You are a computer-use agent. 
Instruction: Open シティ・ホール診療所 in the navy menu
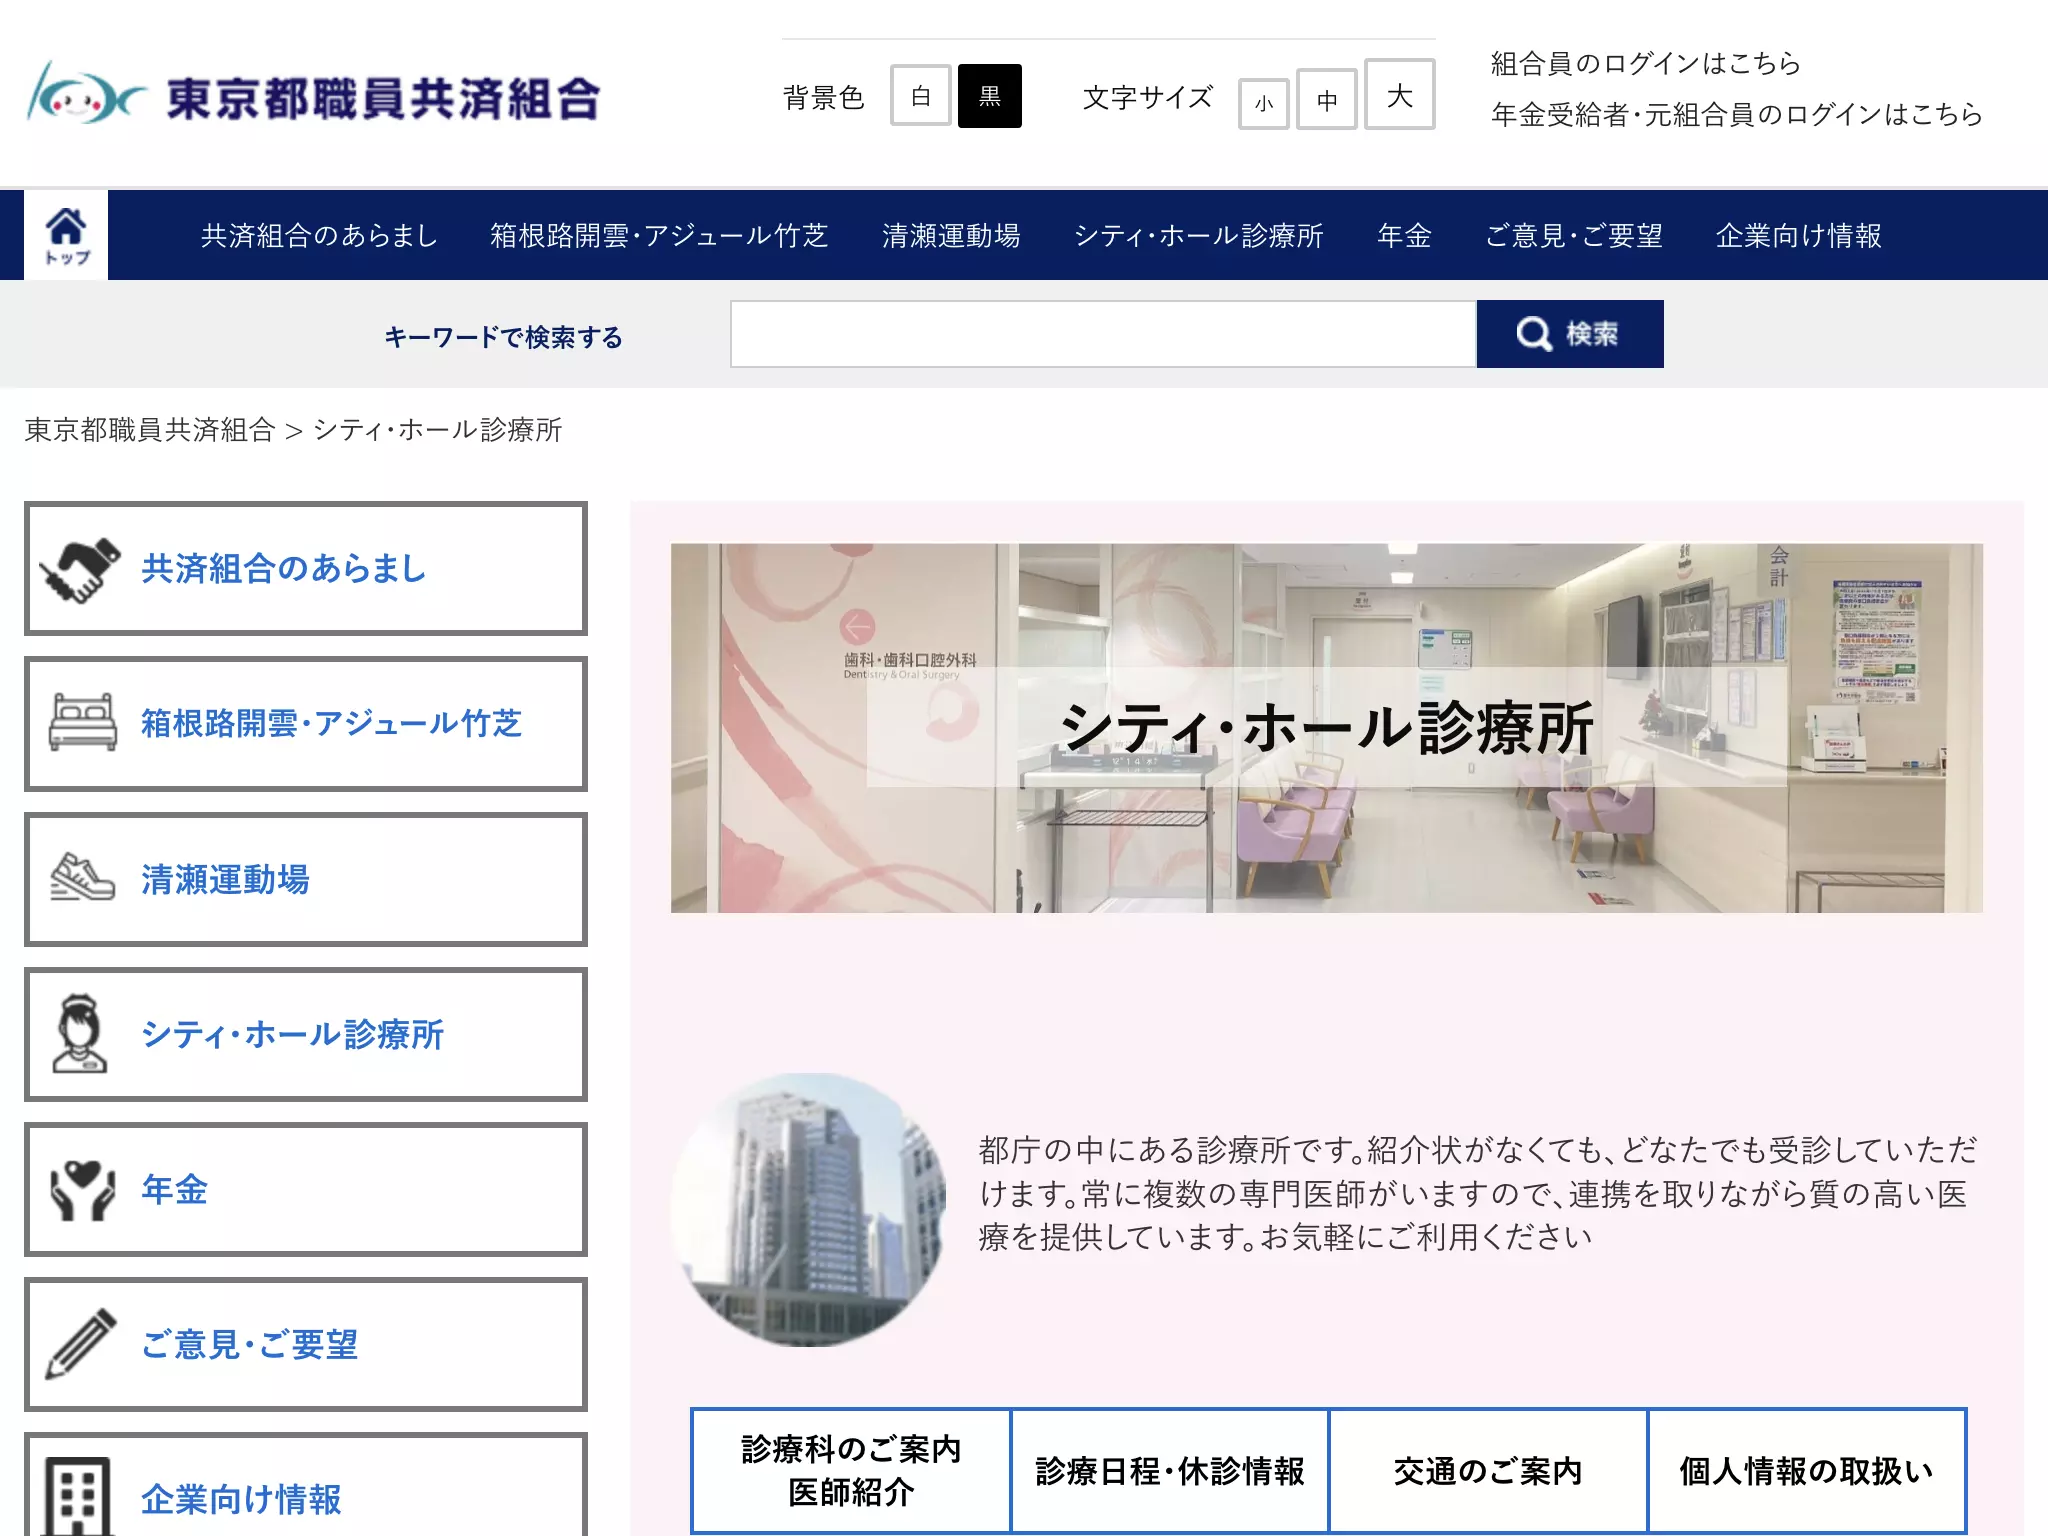1198,235
